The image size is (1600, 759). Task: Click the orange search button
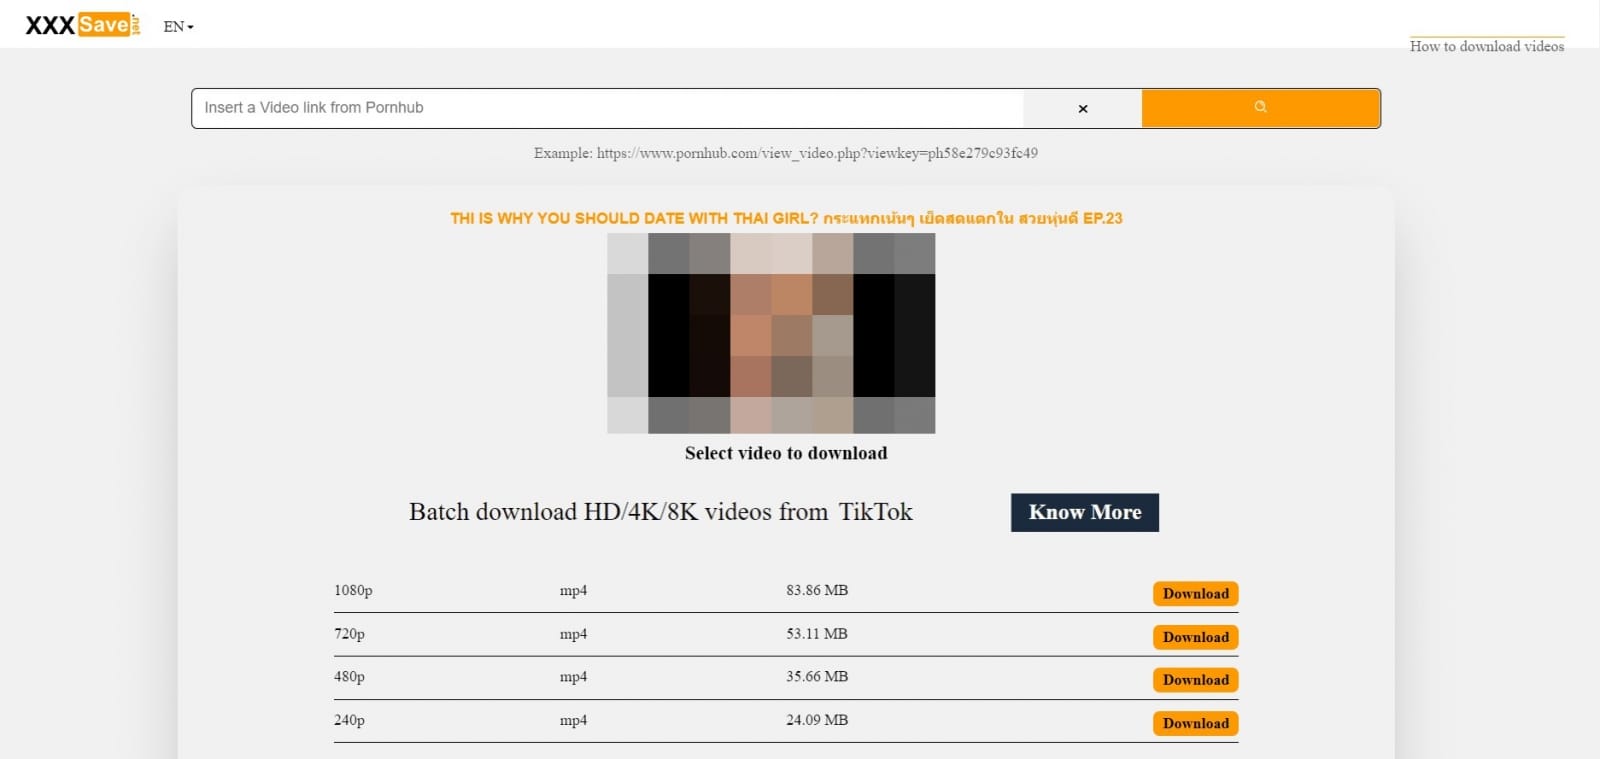tap(1261, 108)
